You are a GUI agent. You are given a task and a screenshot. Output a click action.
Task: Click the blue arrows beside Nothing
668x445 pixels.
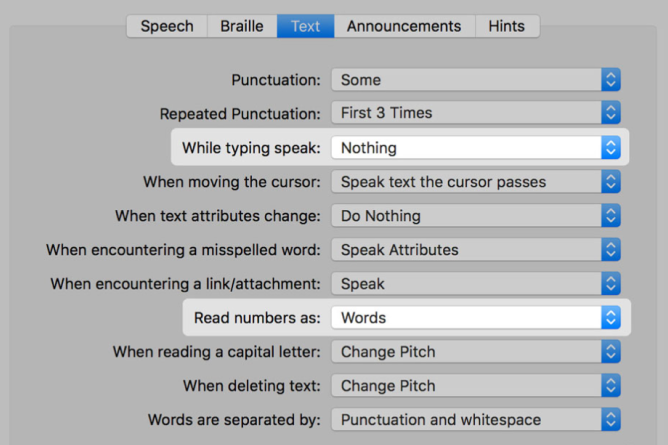pos(611,148)
